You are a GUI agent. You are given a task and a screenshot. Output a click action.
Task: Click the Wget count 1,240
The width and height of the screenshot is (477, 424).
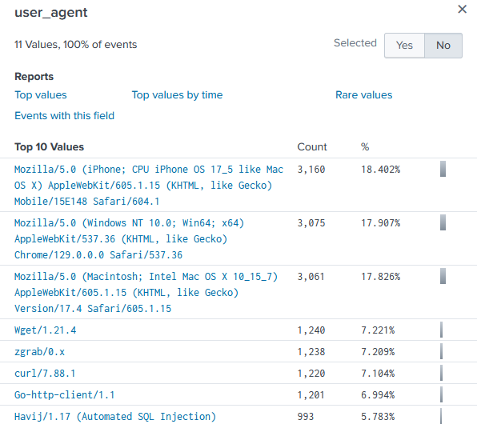311,330
